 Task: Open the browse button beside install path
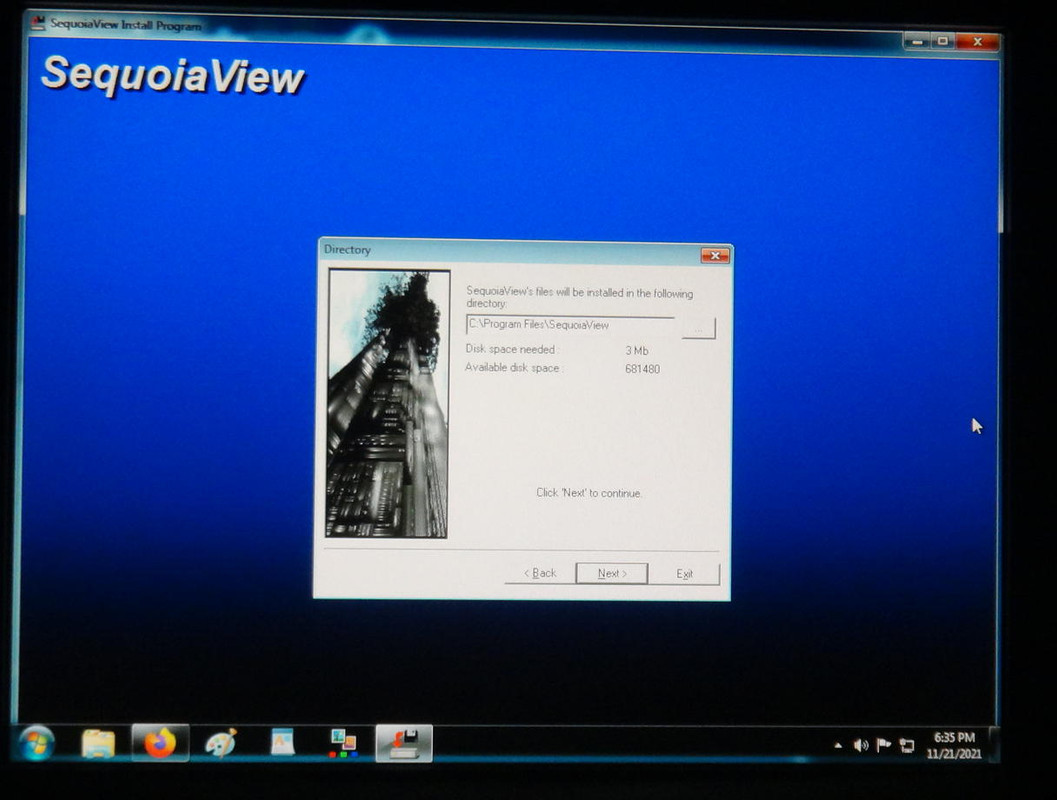coord(698,329)
